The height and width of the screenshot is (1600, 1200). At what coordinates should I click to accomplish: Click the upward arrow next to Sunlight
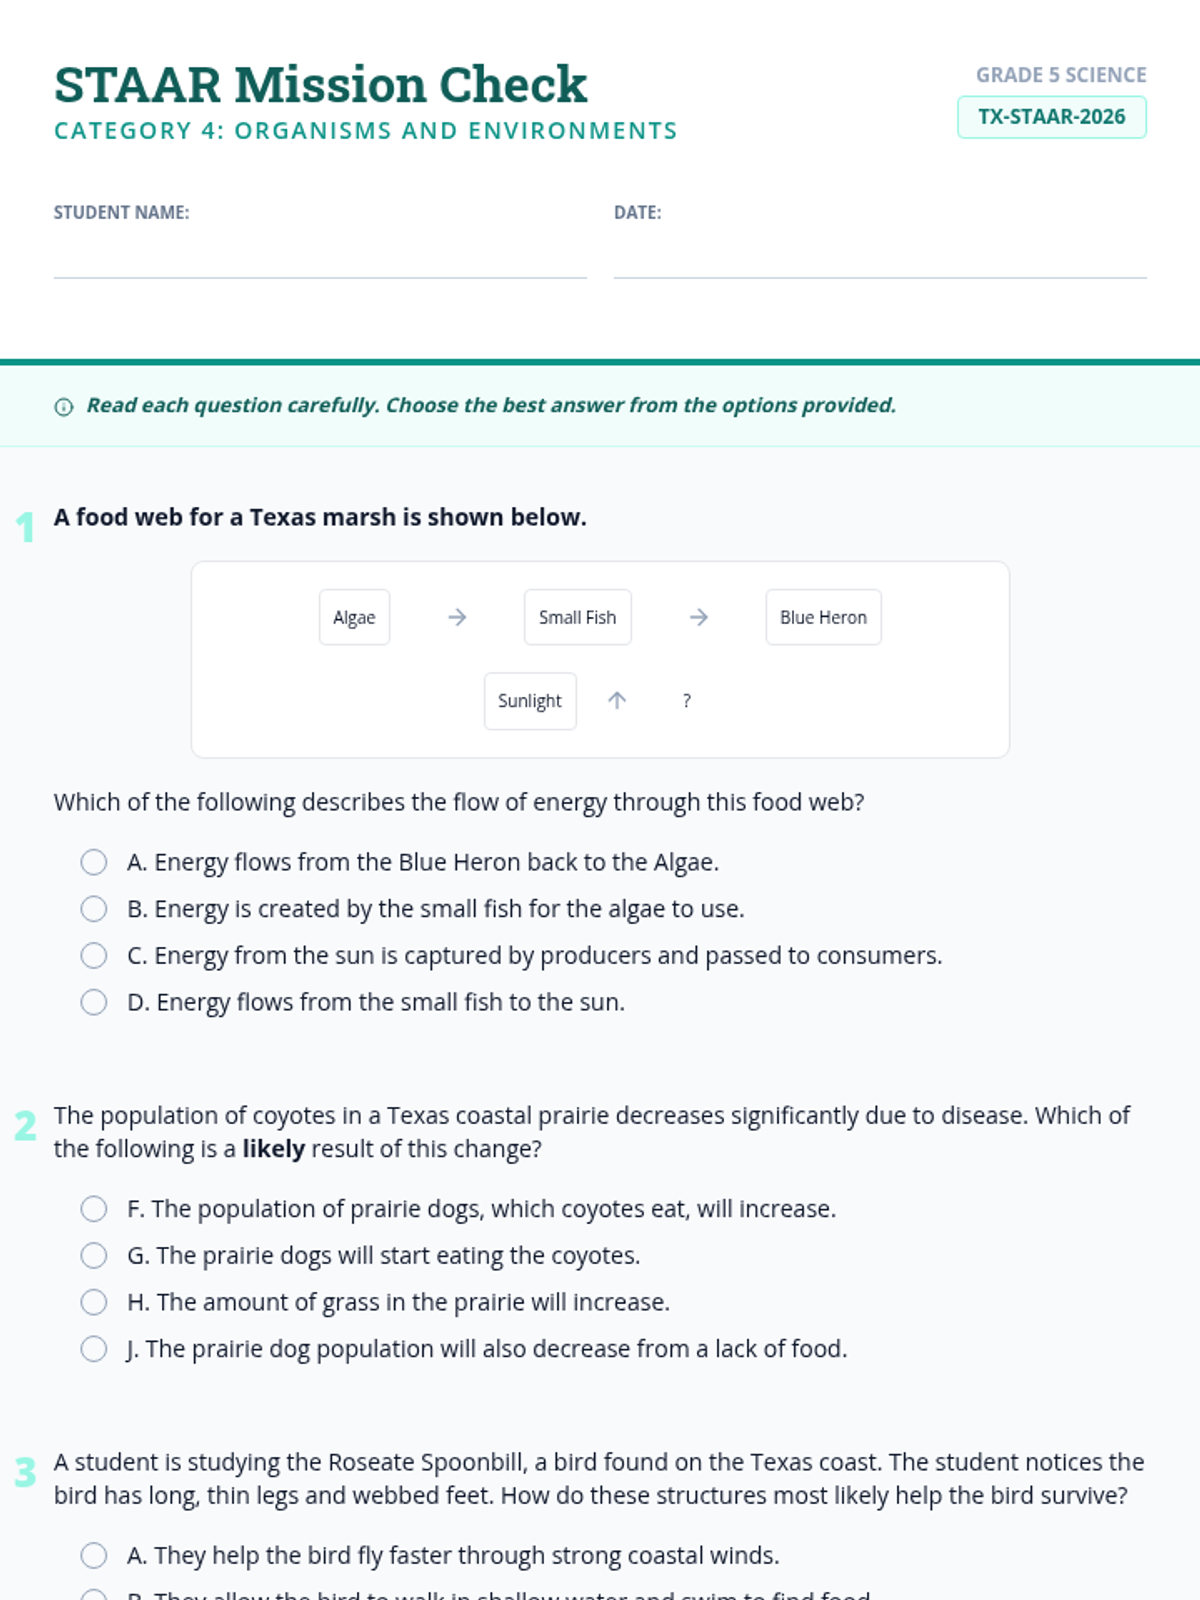(x=617, y=701)
